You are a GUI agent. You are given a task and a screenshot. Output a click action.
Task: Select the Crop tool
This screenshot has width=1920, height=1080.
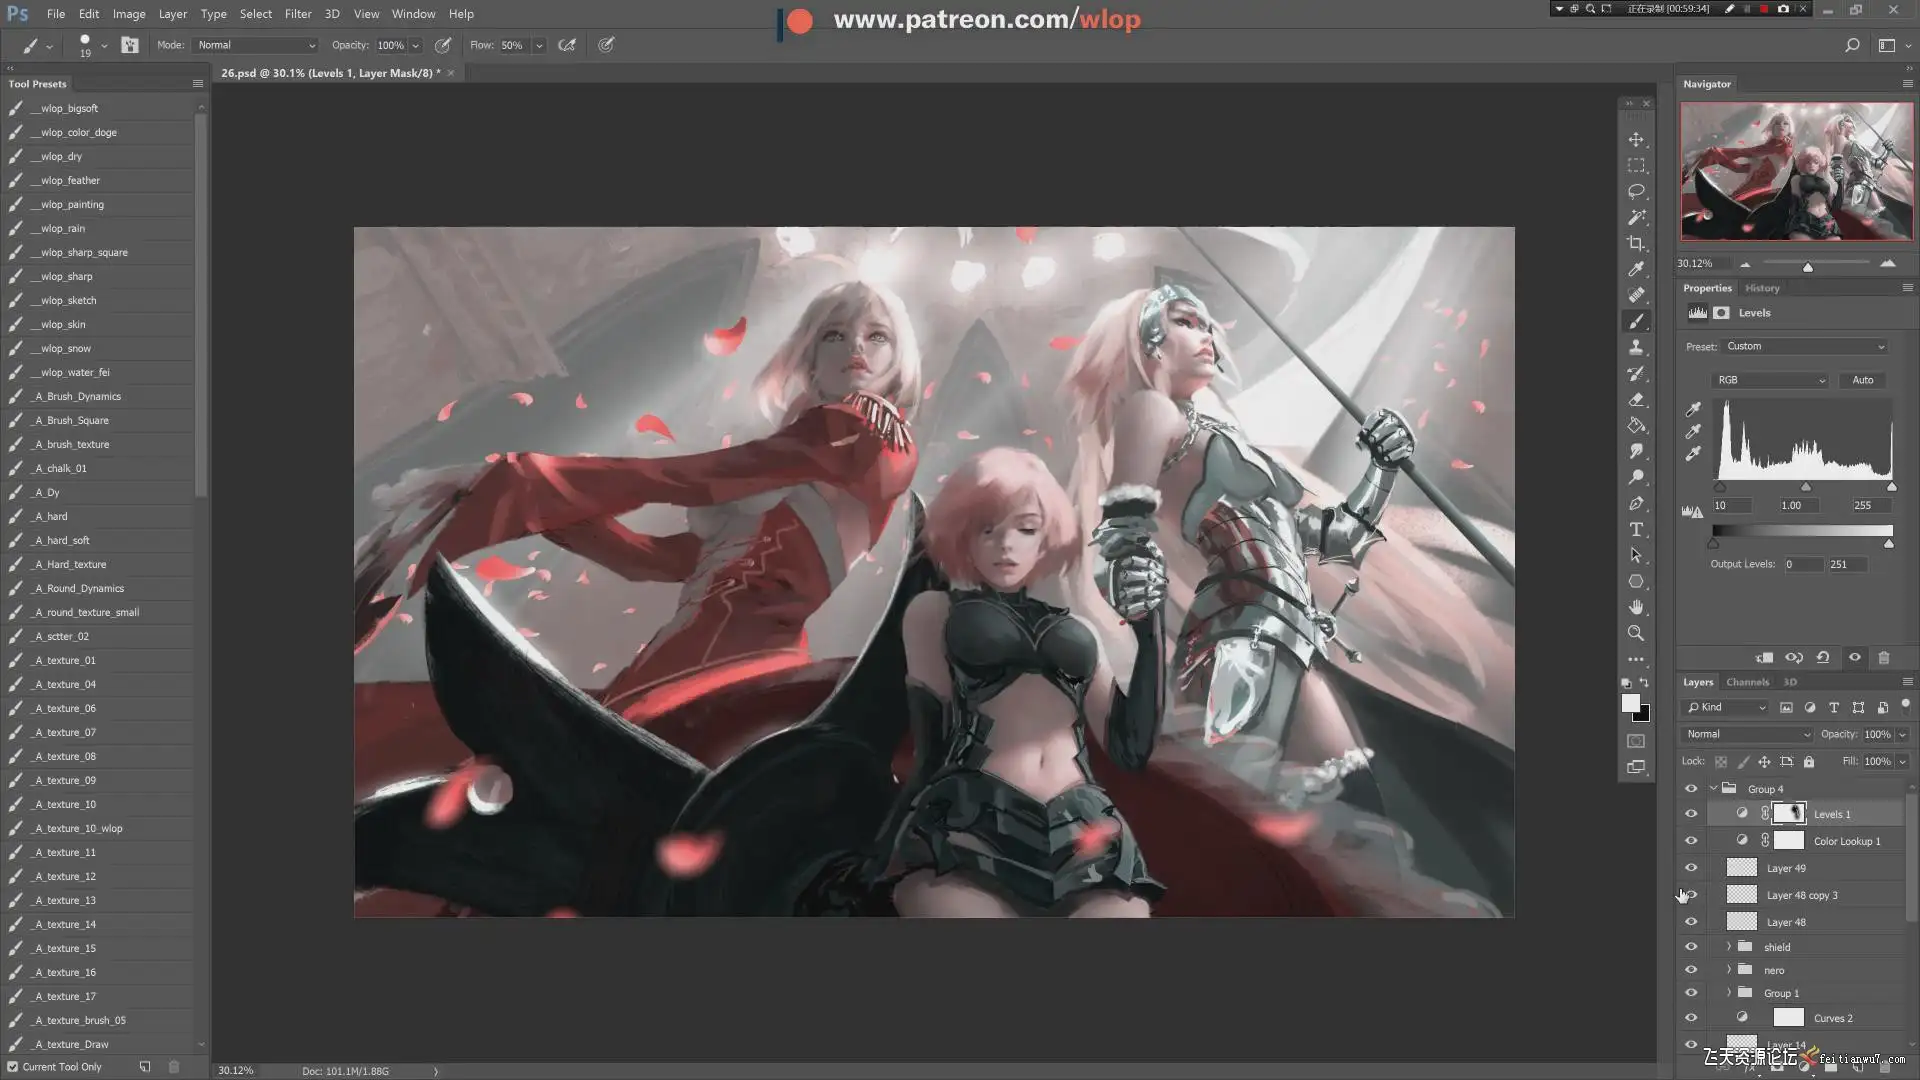(x=1636, y=243)
